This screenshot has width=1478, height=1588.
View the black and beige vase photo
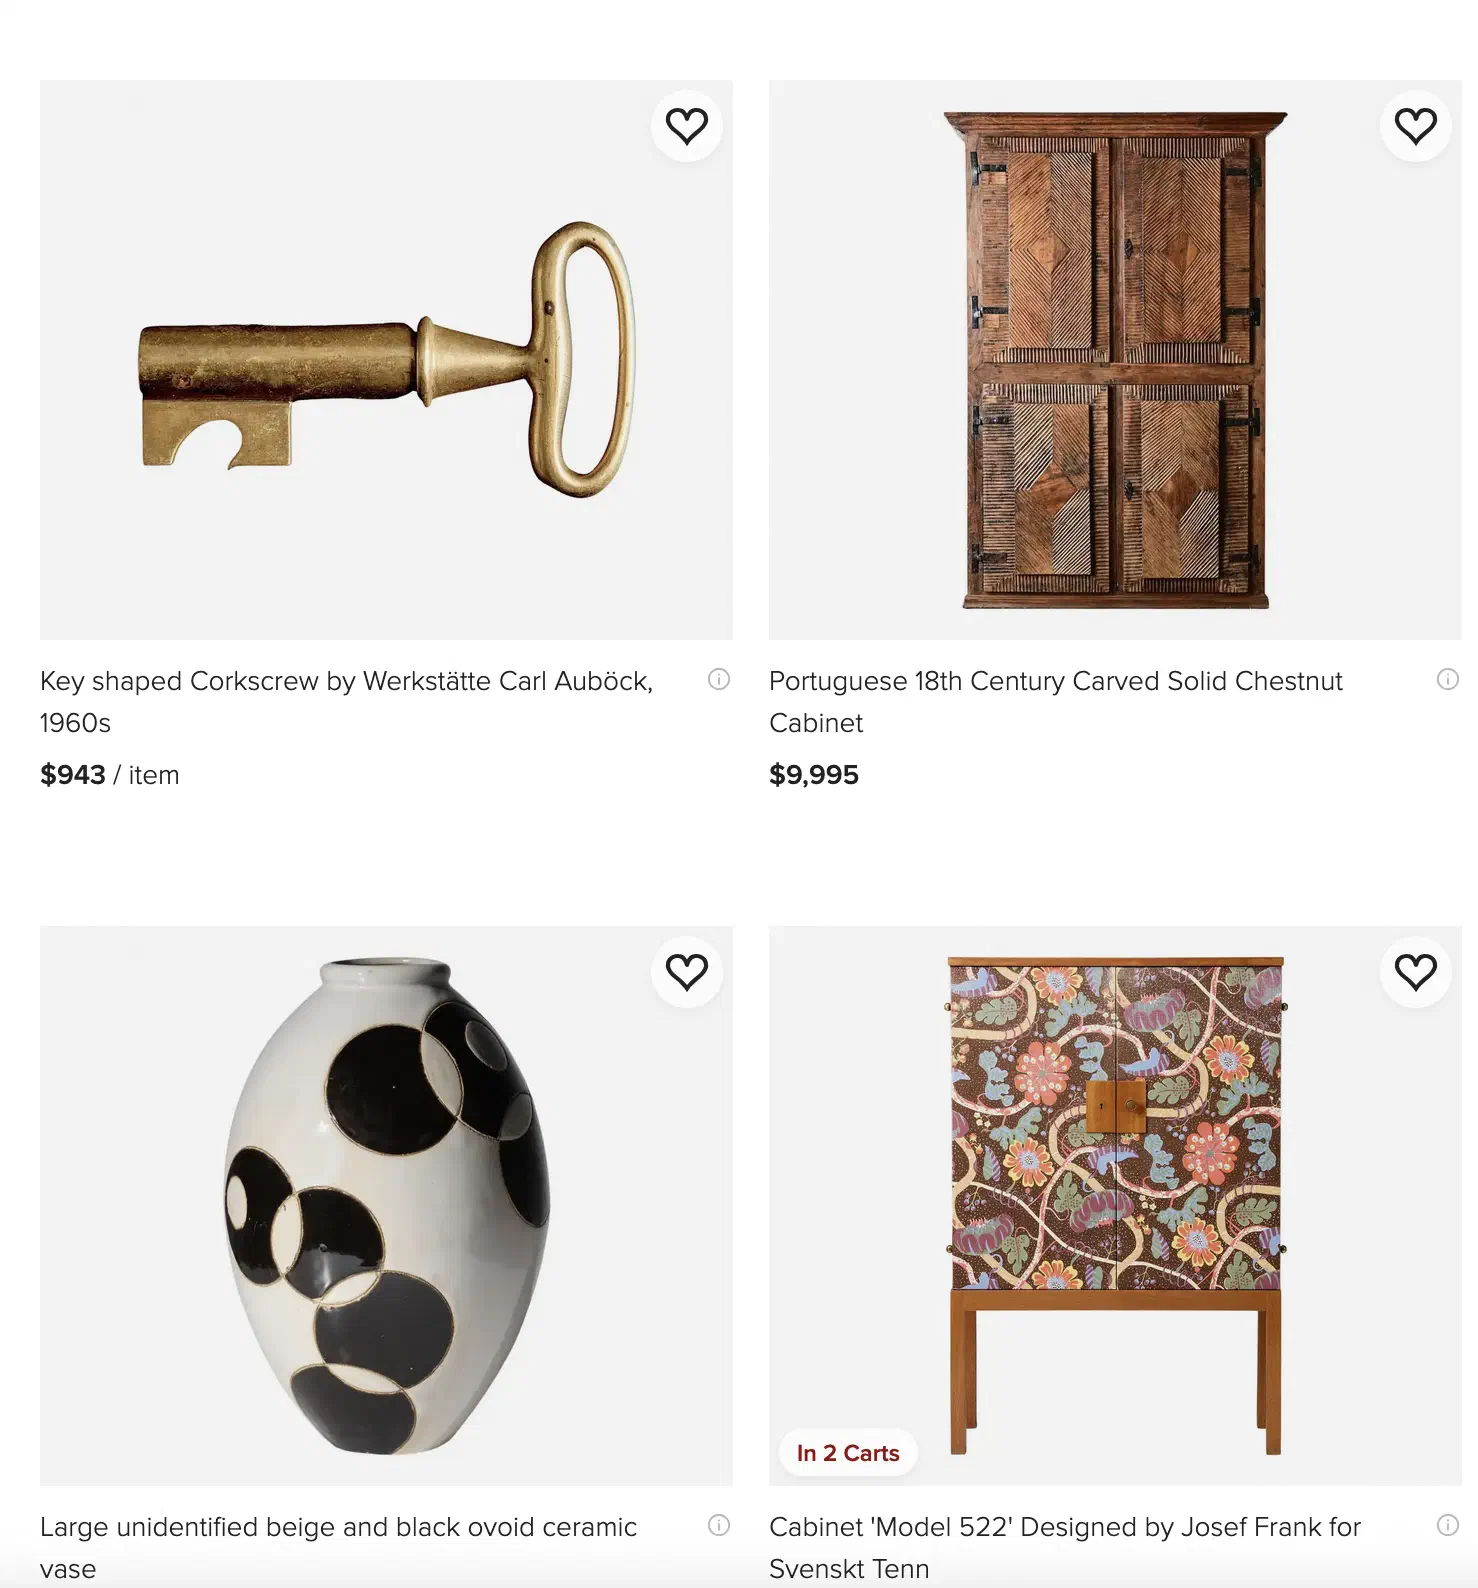386,1205
